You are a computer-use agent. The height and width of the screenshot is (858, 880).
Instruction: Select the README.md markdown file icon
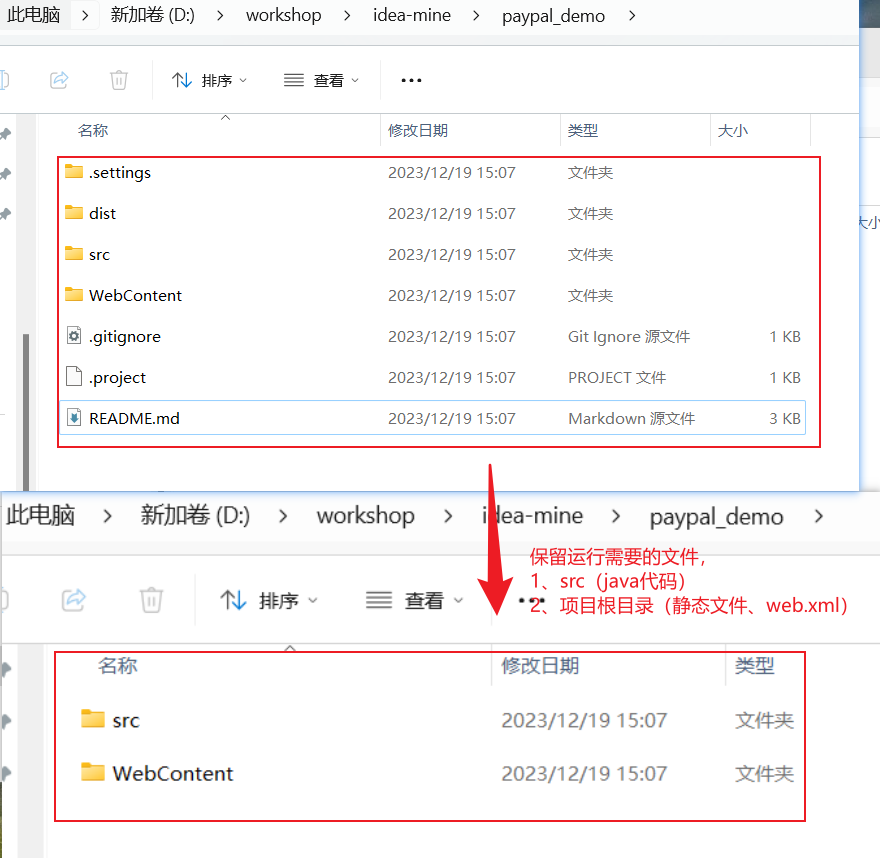[x=74, y=418]
